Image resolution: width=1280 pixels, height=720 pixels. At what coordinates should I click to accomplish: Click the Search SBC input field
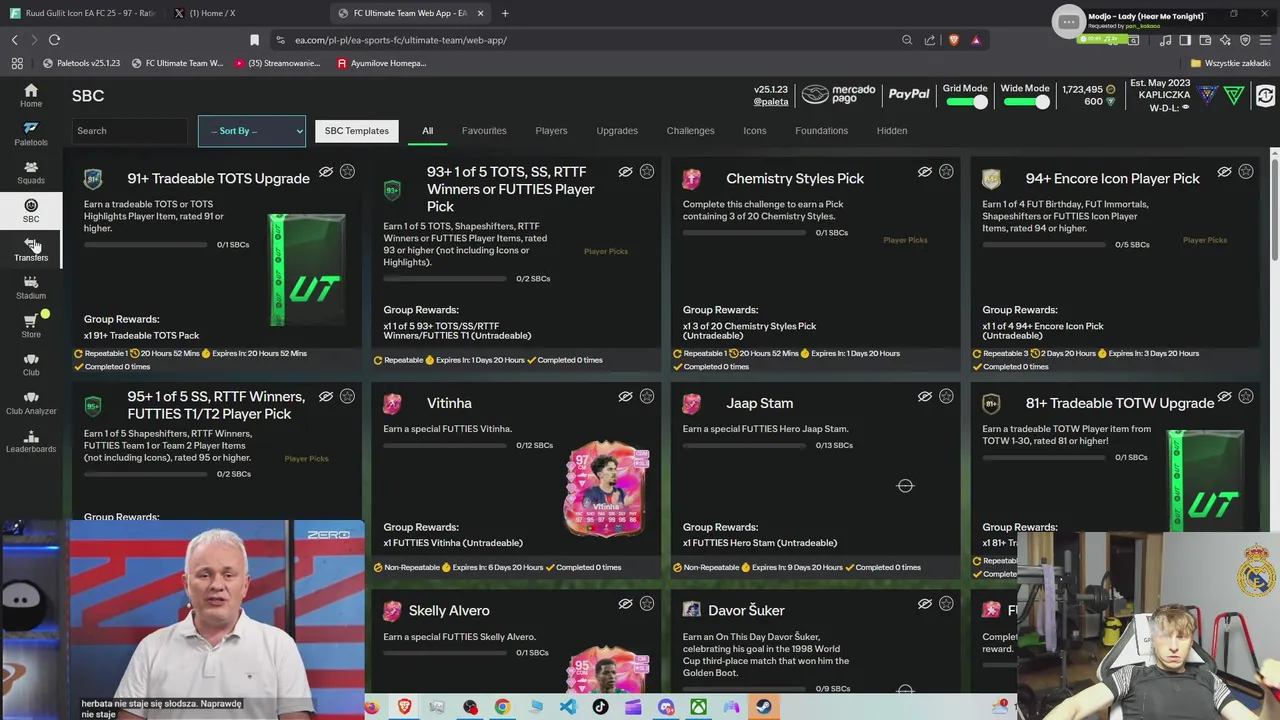tap(130, 131)
